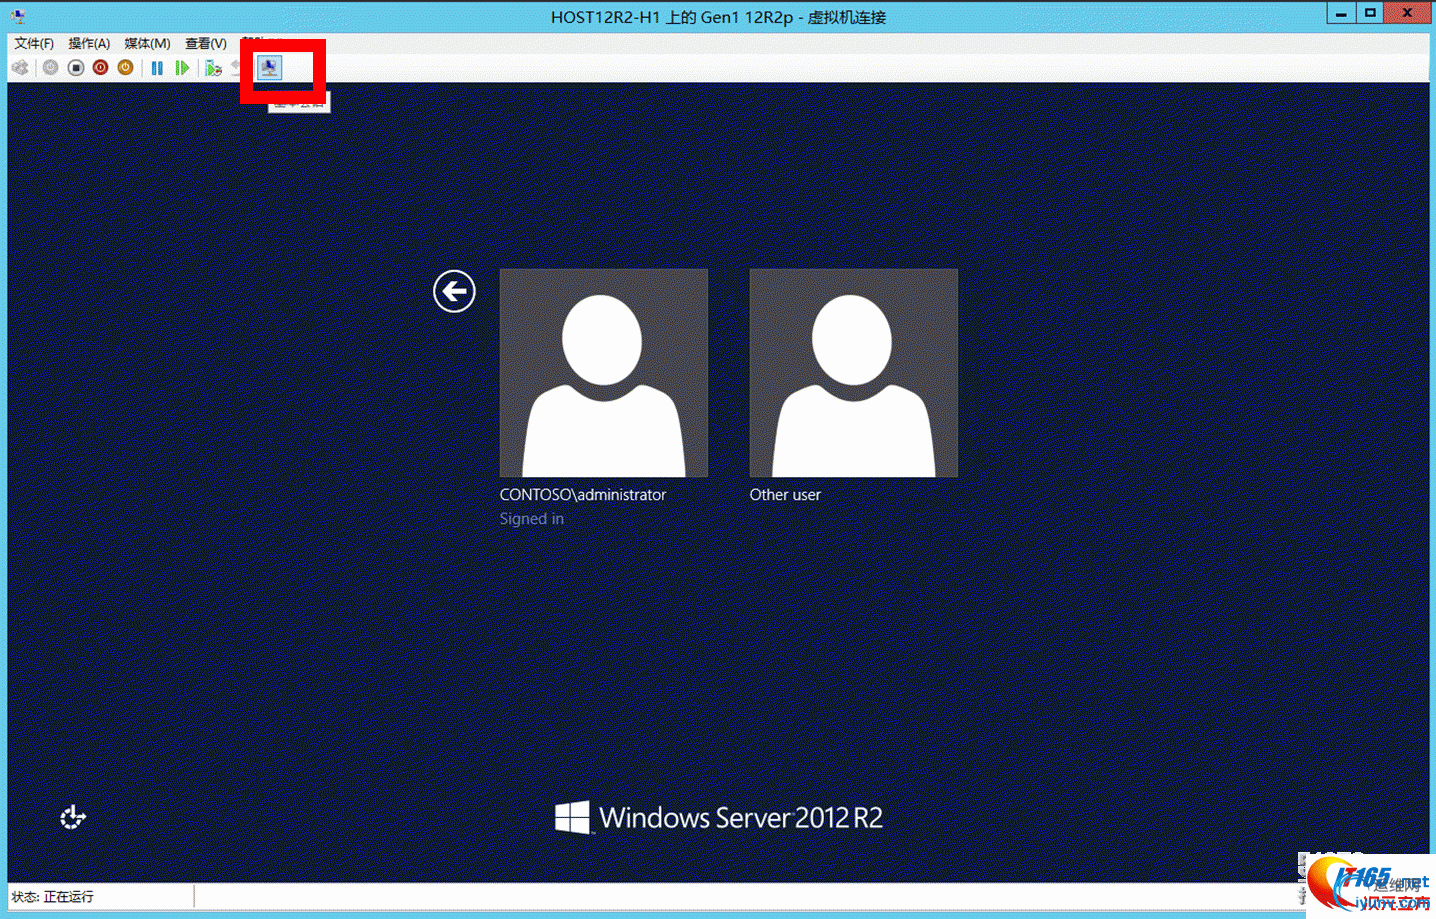Open the window system menu icon in title bar

click(x=18, y=16)
